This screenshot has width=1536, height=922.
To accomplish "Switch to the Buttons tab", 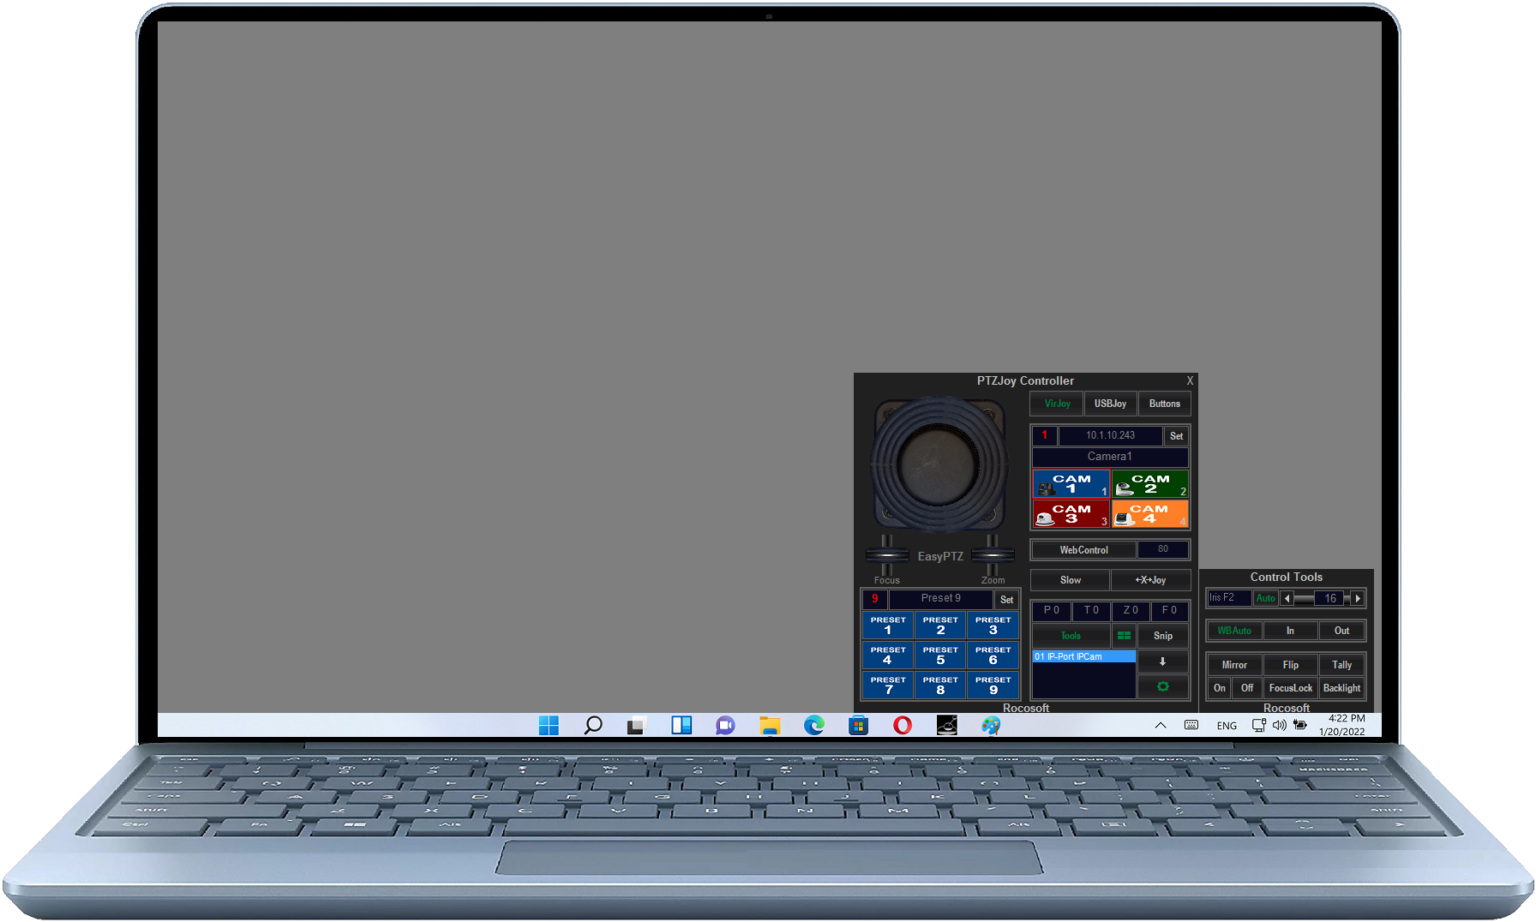I will coord(1165,403).
